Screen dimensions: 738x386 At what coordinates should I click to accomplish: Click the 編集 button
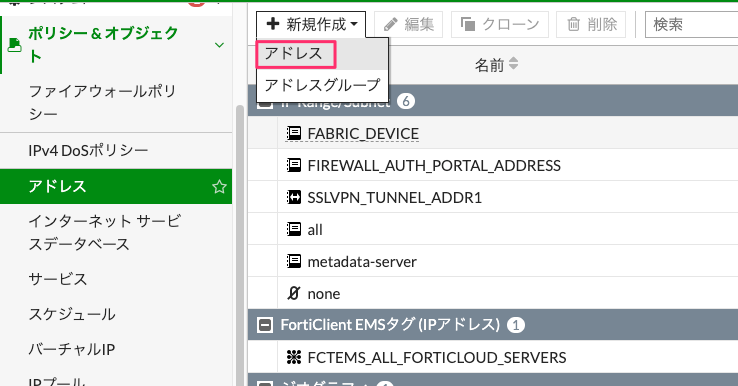click(409, 24)
